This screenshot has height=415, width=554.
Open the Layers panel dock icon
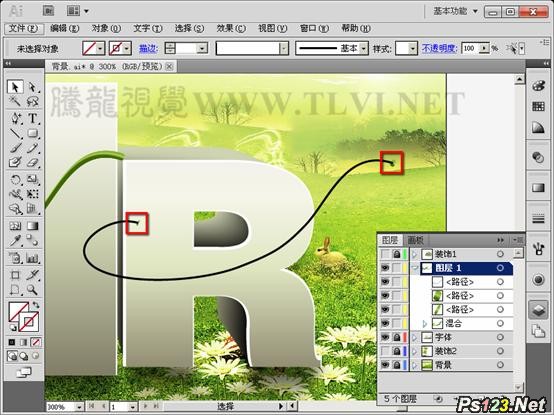[538, 310]
